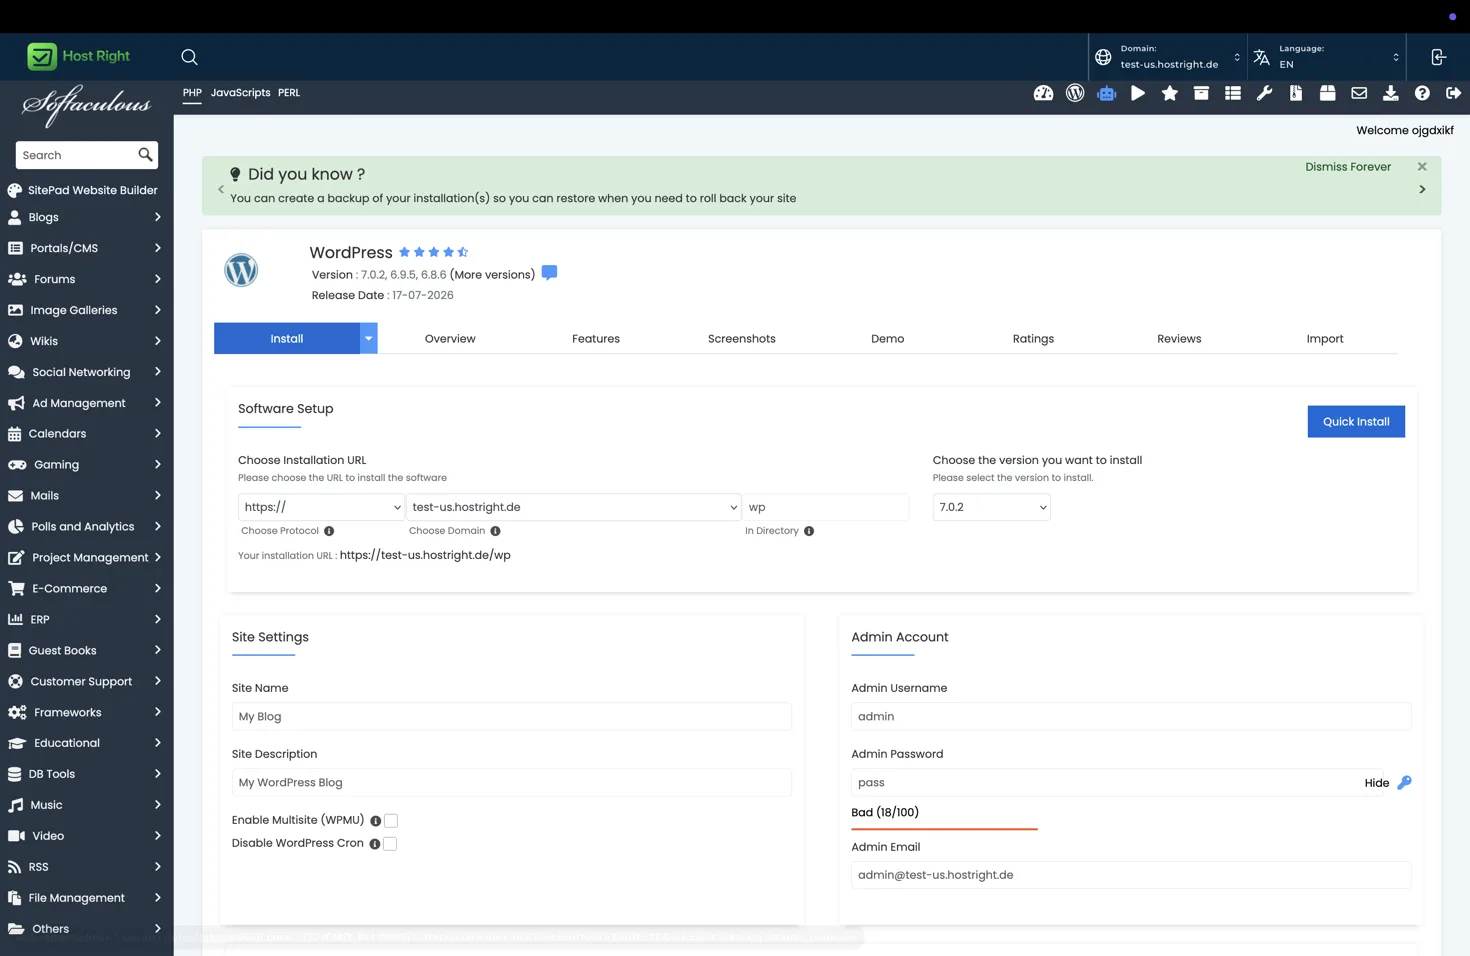Open the control panel dashboard gauge icon
Image resolution: width=1470 pixels, height=956 pixels.
(x=1043, y=93)
